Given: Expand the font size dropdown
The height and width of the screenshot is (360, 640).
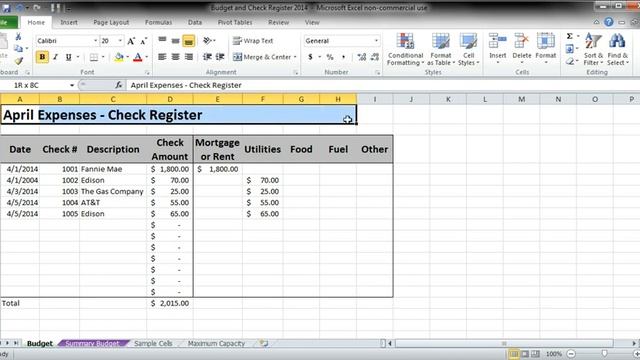Looking at the screenshot, I should coord(120,41).
